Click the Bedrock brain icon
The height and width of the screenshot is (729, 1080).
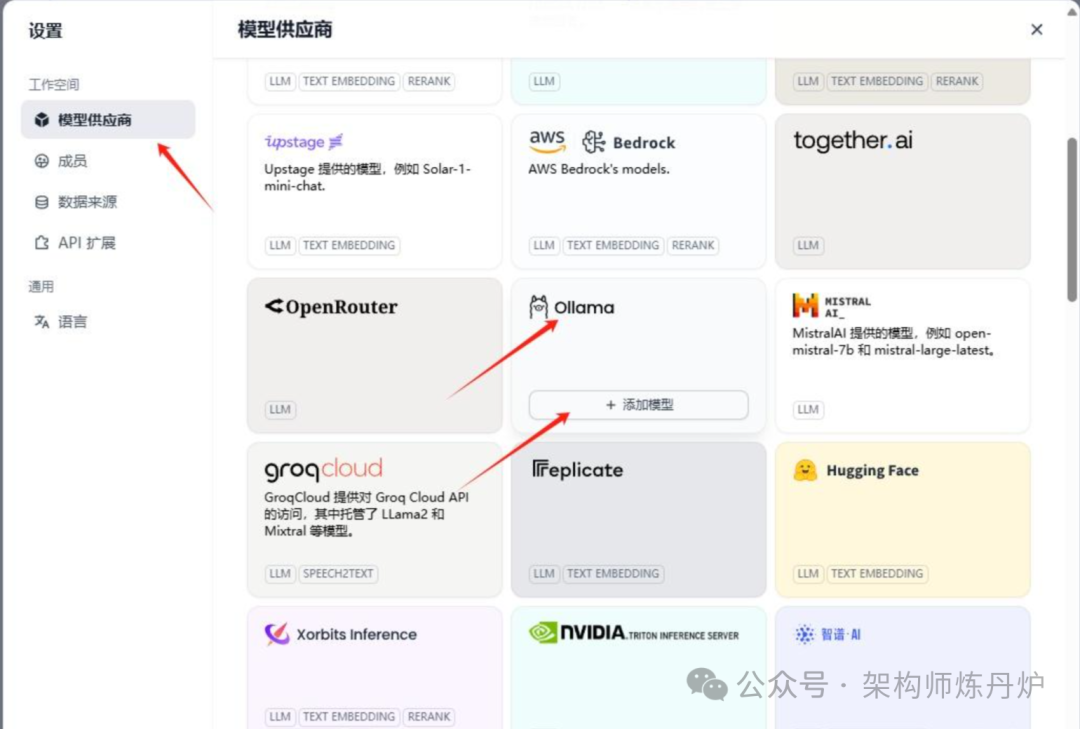(x=593, y=142)
